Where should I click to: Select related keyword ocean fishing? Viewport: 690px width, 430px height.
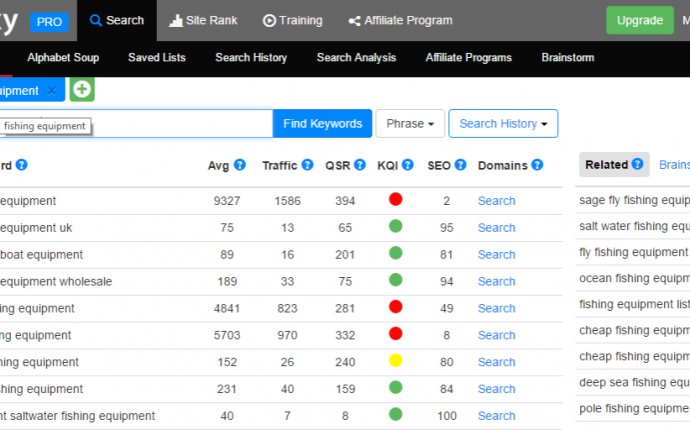click(x=634, y=278)
